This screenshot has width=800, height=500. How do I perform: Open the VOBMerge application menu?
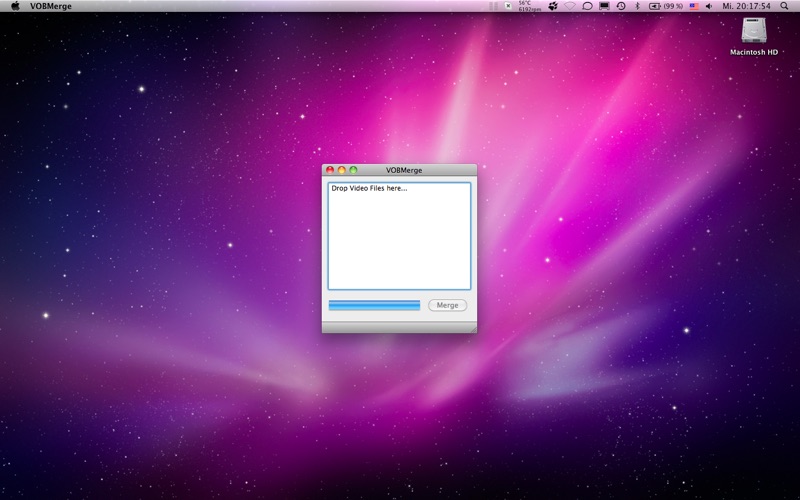51,6
